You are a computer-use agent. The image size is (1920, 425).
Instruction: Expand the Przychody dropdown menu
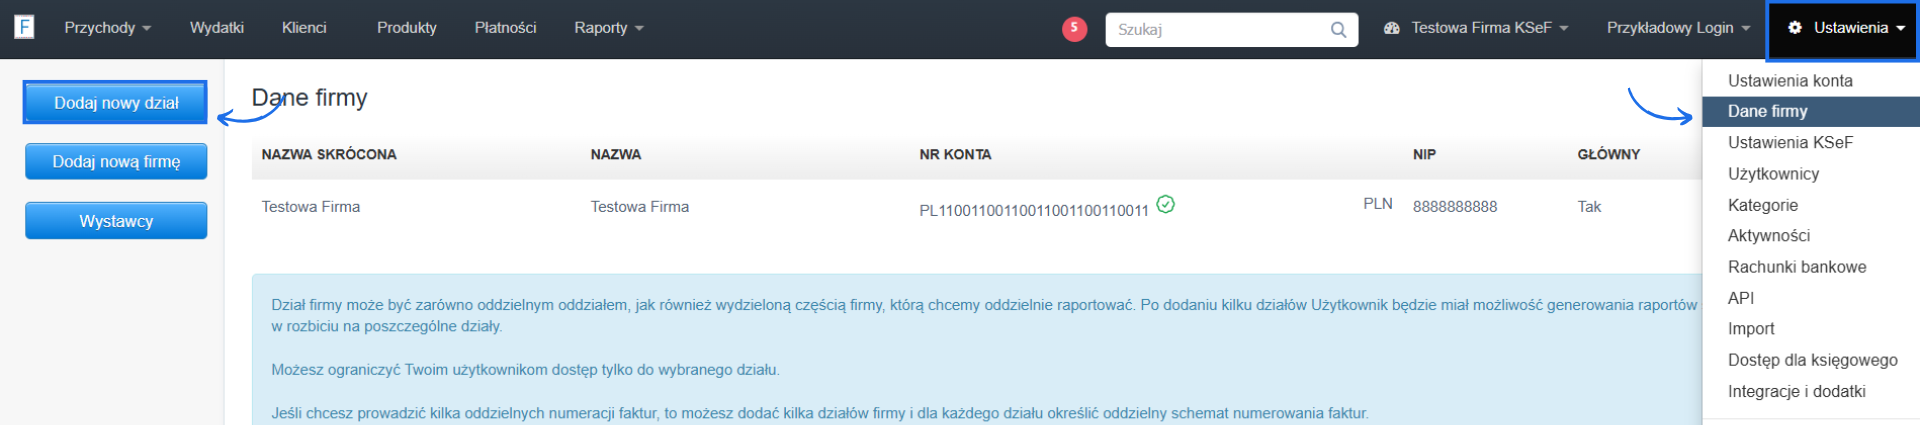click(107, 28)
